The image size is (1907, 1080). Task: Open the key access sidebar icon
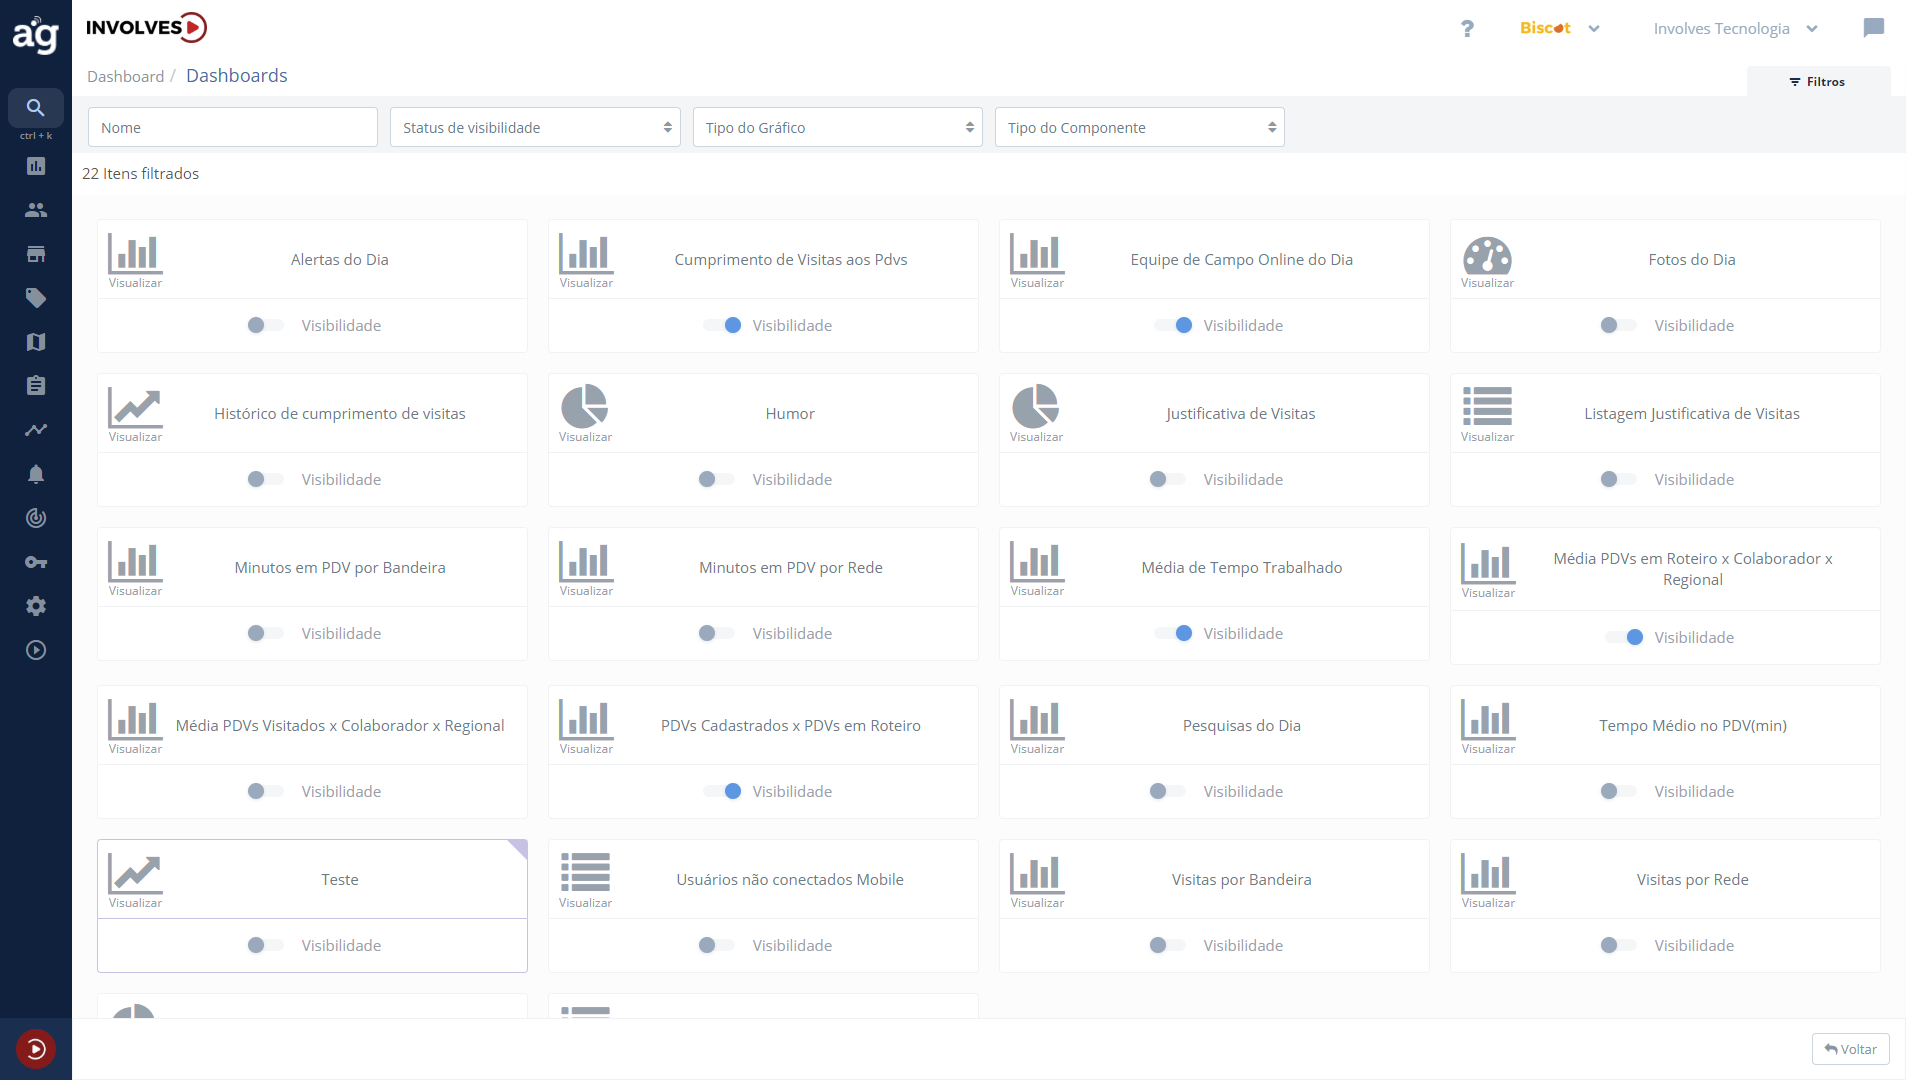click(36, 562)
